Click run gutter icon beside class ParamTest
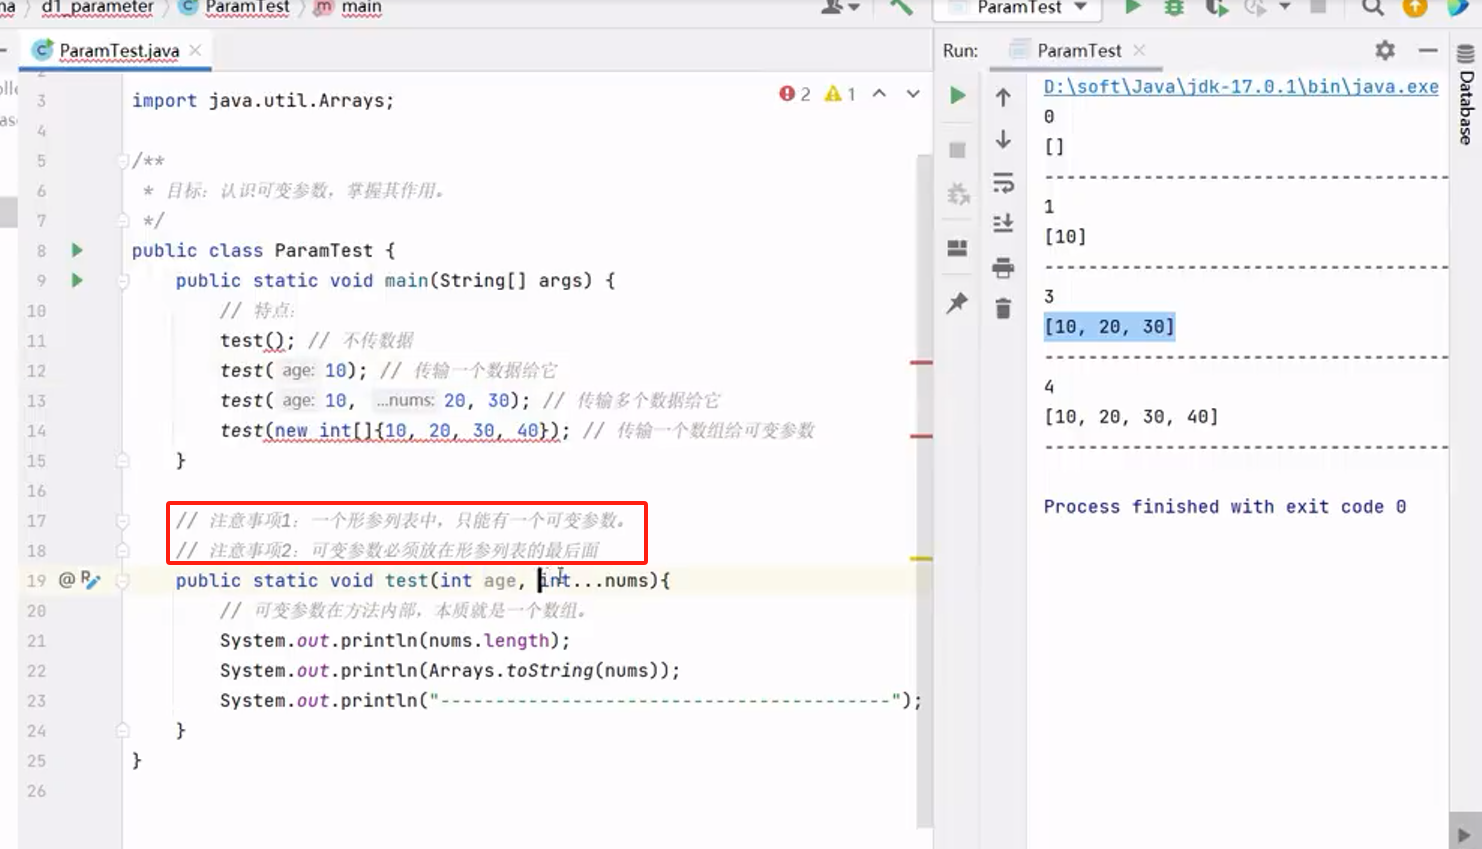The height and width of the screenshot is (849, 1482). tap(77, 250)
